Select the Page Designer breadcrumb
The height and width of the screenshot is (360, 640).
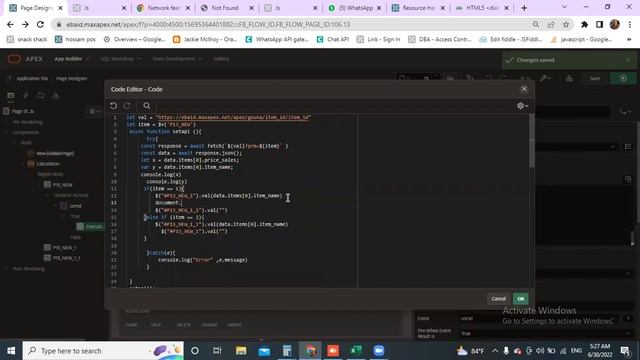71,78
